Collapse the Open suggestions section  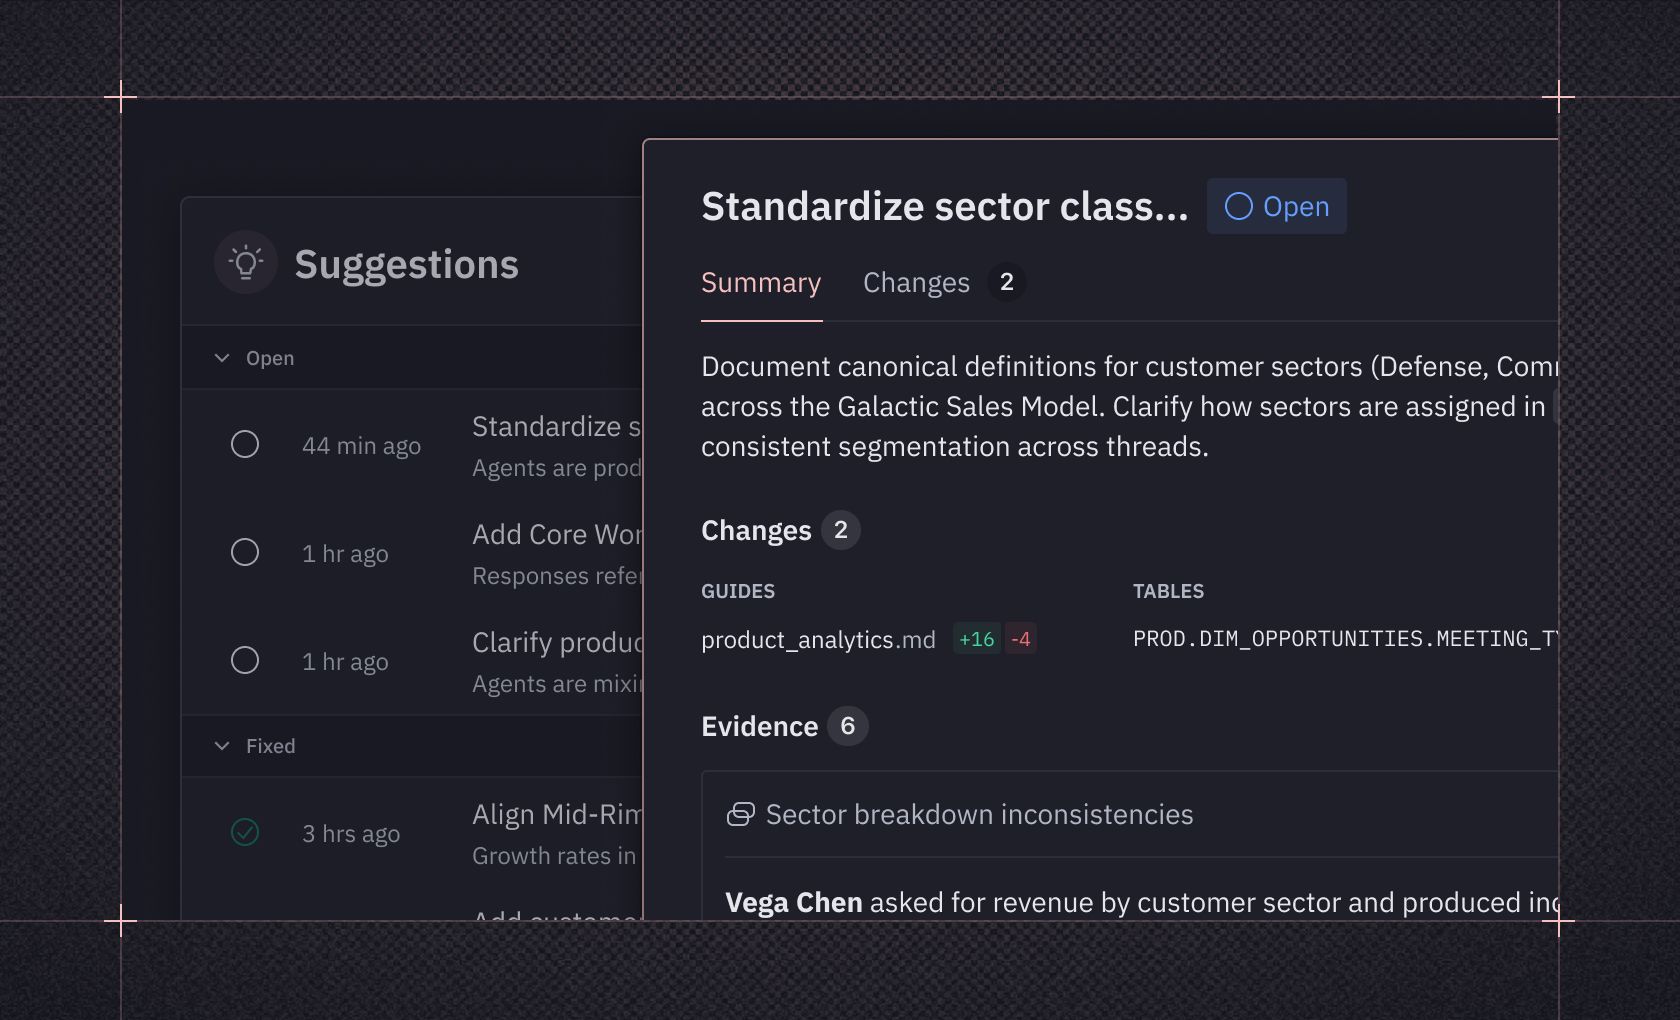tap(222, 357)
